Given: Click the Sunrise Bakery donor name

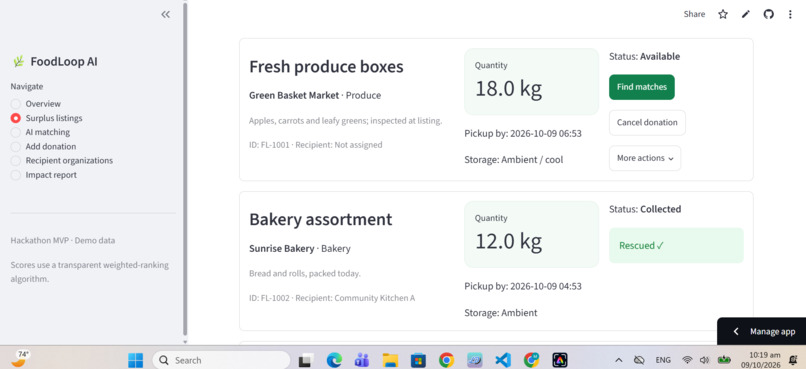Looking at the screenshot, I should (x=282, y=248).
